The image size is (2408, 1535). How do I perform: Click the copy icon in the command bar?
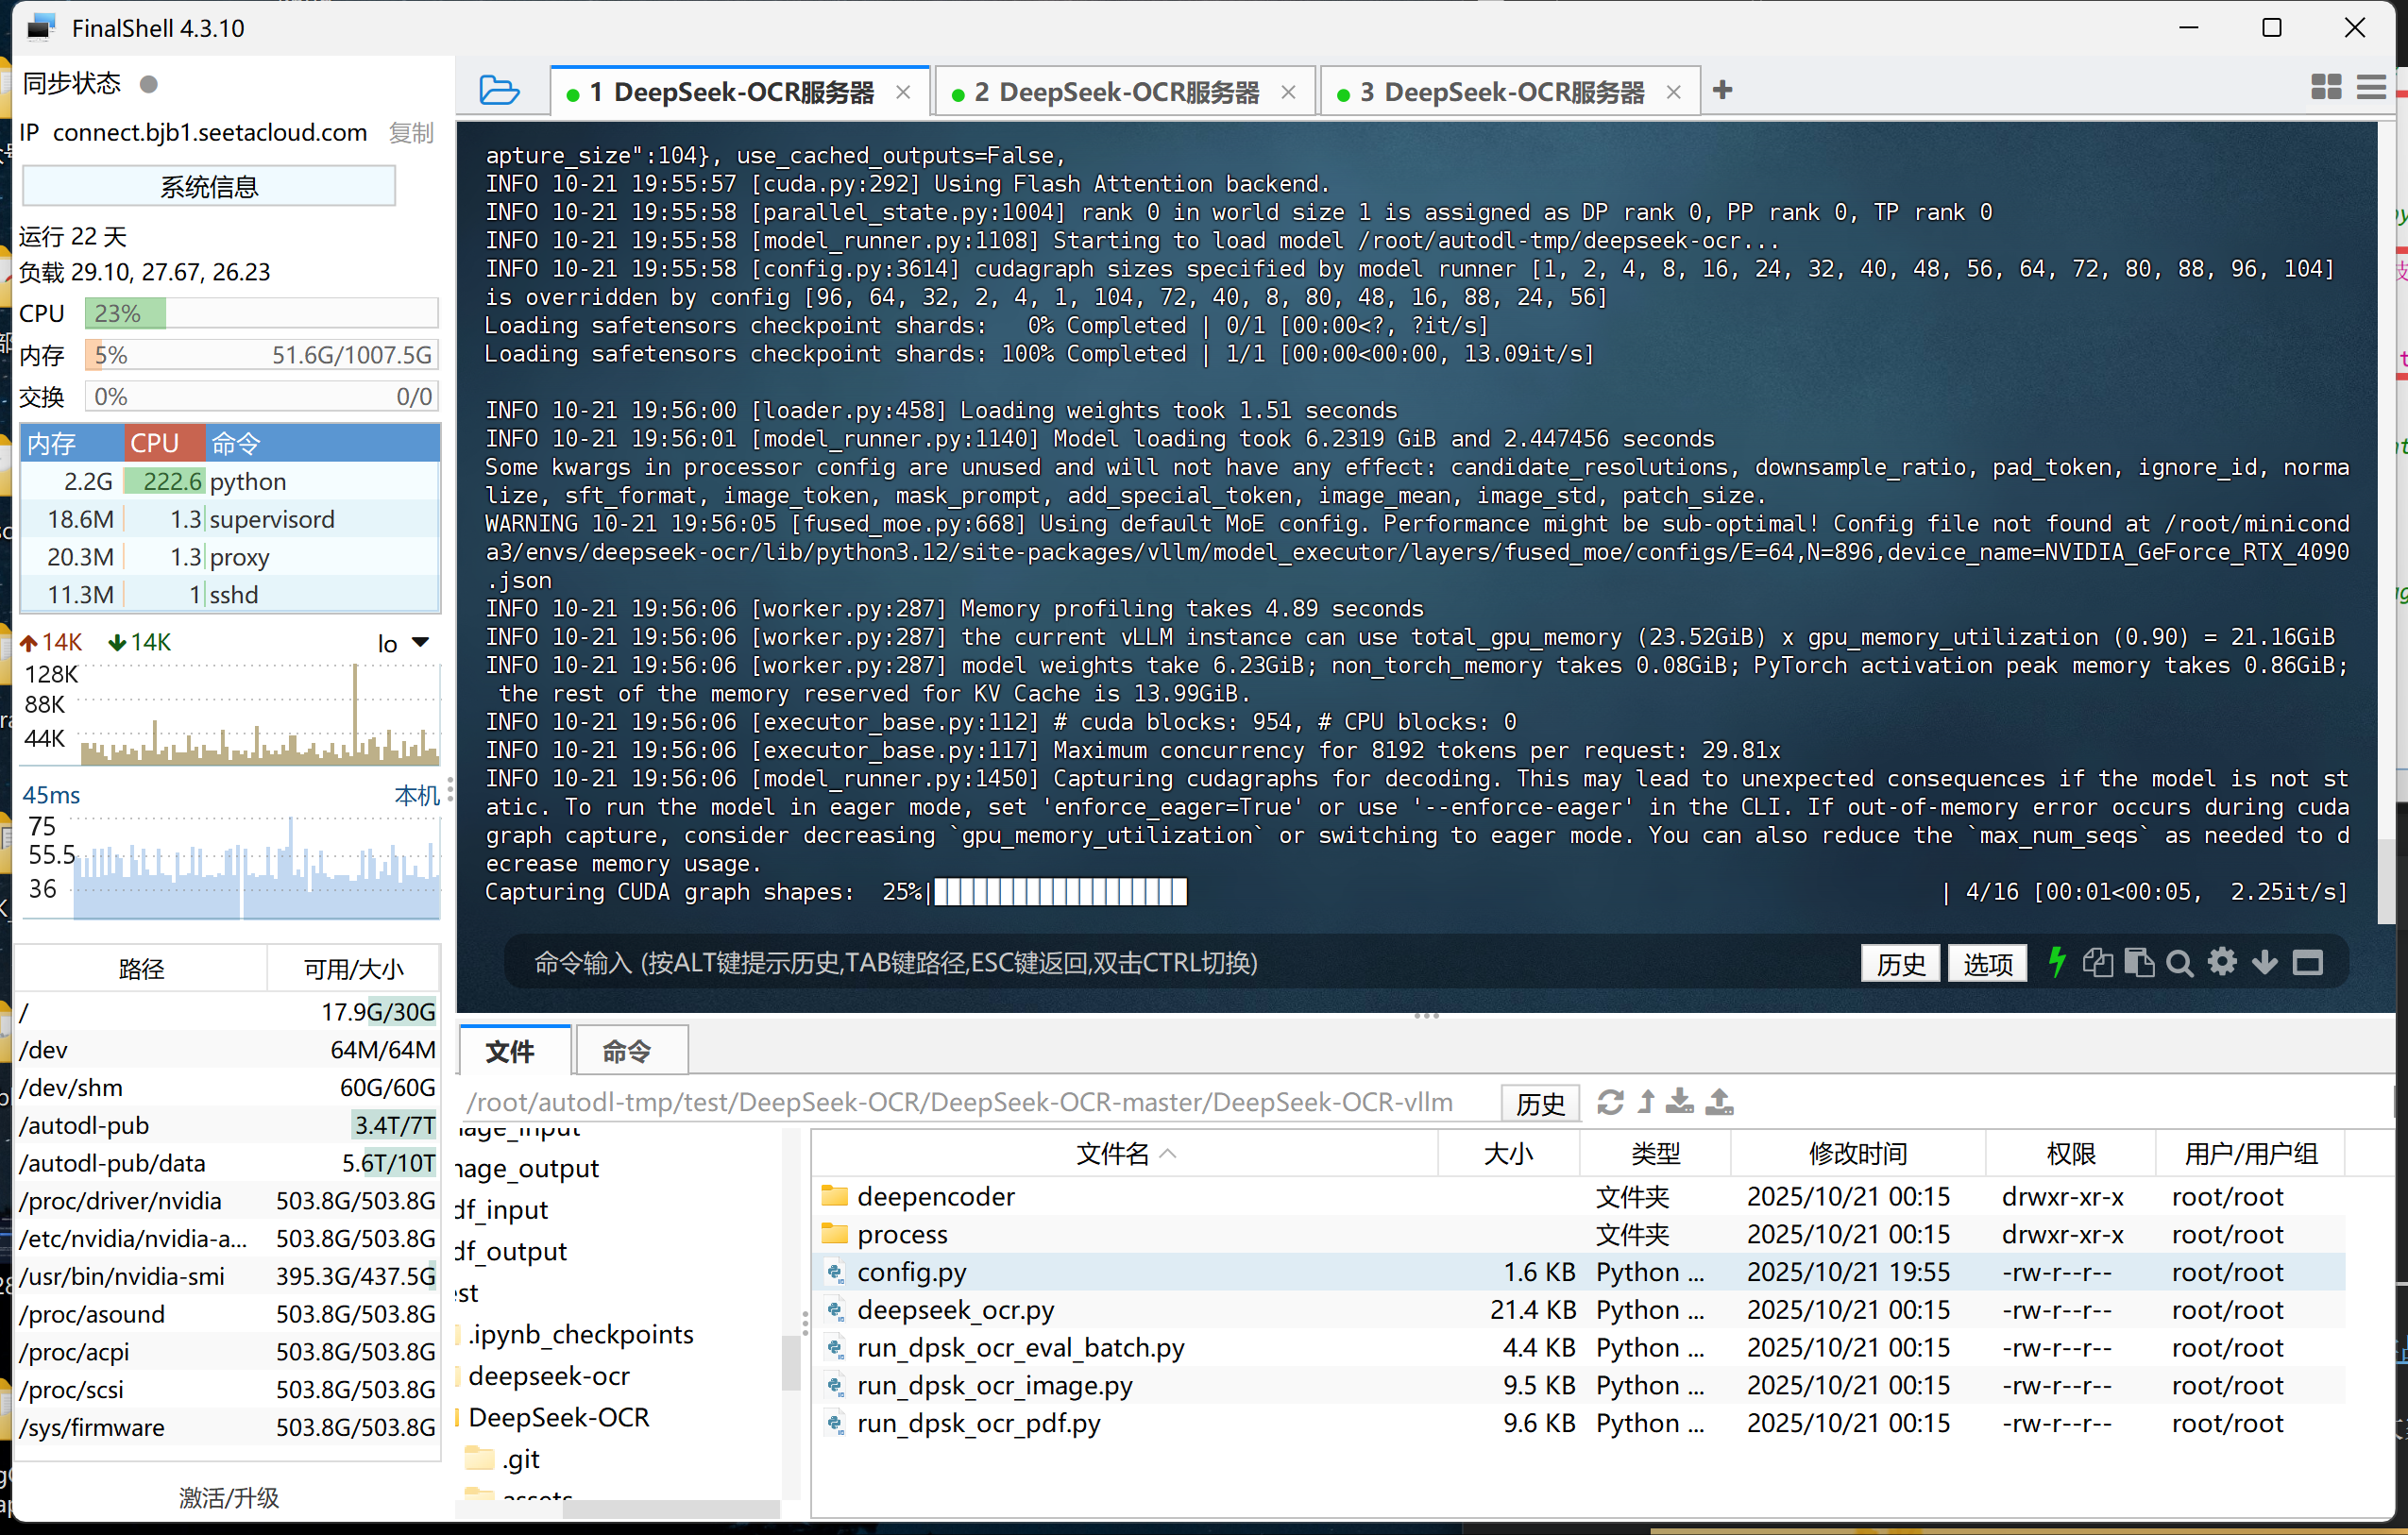tap(2097, 963)
